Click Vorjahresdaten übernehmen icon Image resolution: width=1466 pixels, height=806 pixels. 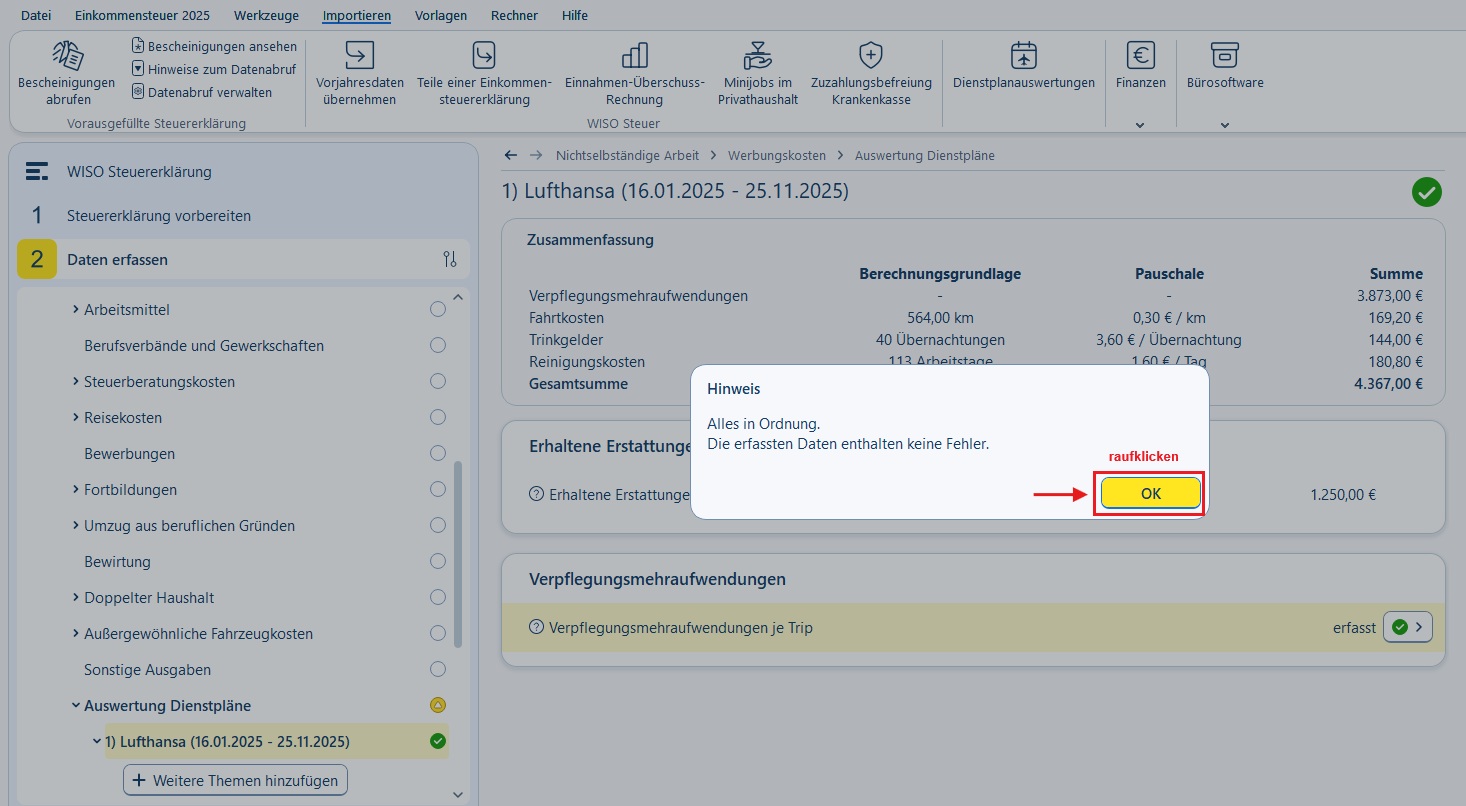[359, 54]
